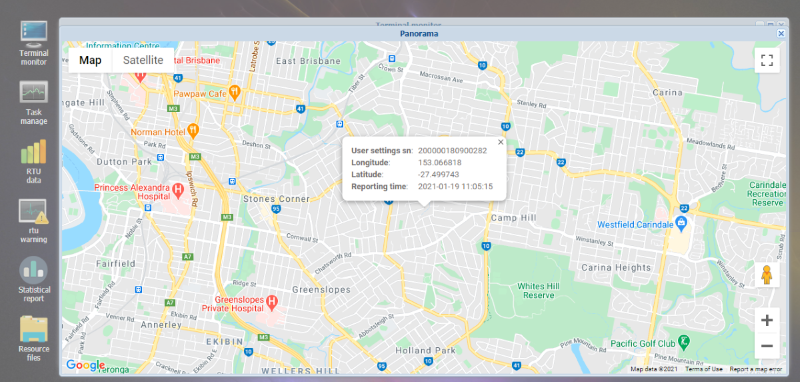This screenshot has width=800, height=382.
Task: Click the Street View pegman icon
Action: tap(767, 275)
